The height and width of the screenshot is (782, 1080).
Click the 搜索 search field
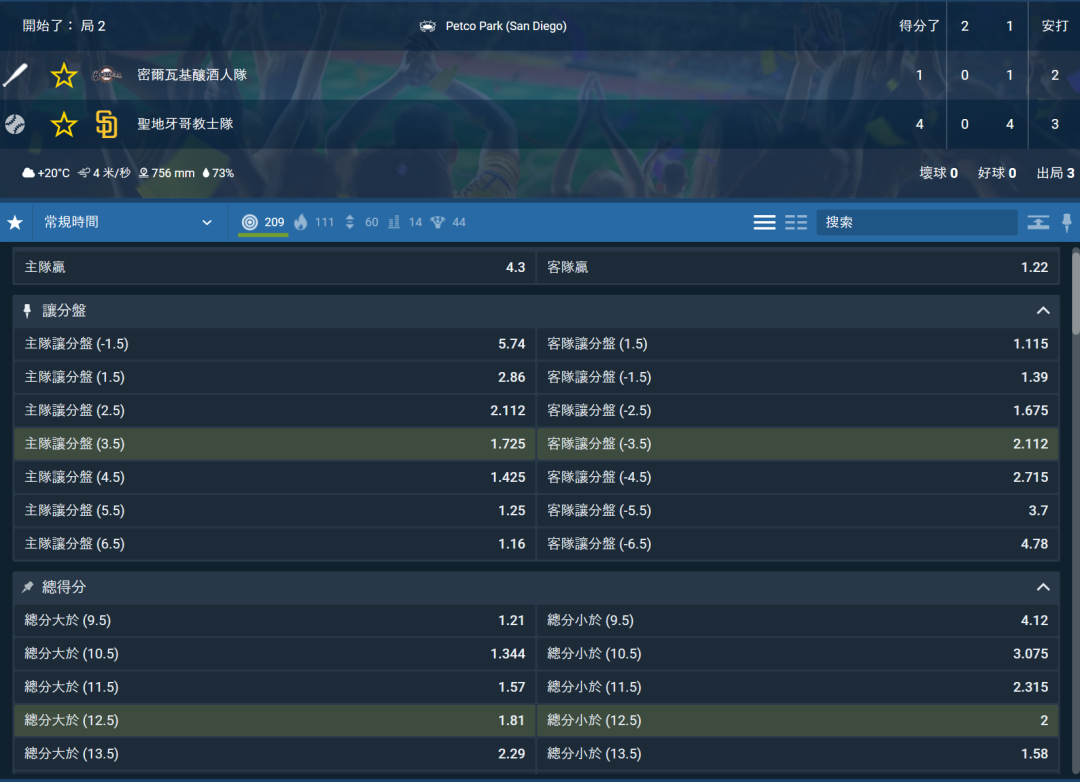point(915,222)
